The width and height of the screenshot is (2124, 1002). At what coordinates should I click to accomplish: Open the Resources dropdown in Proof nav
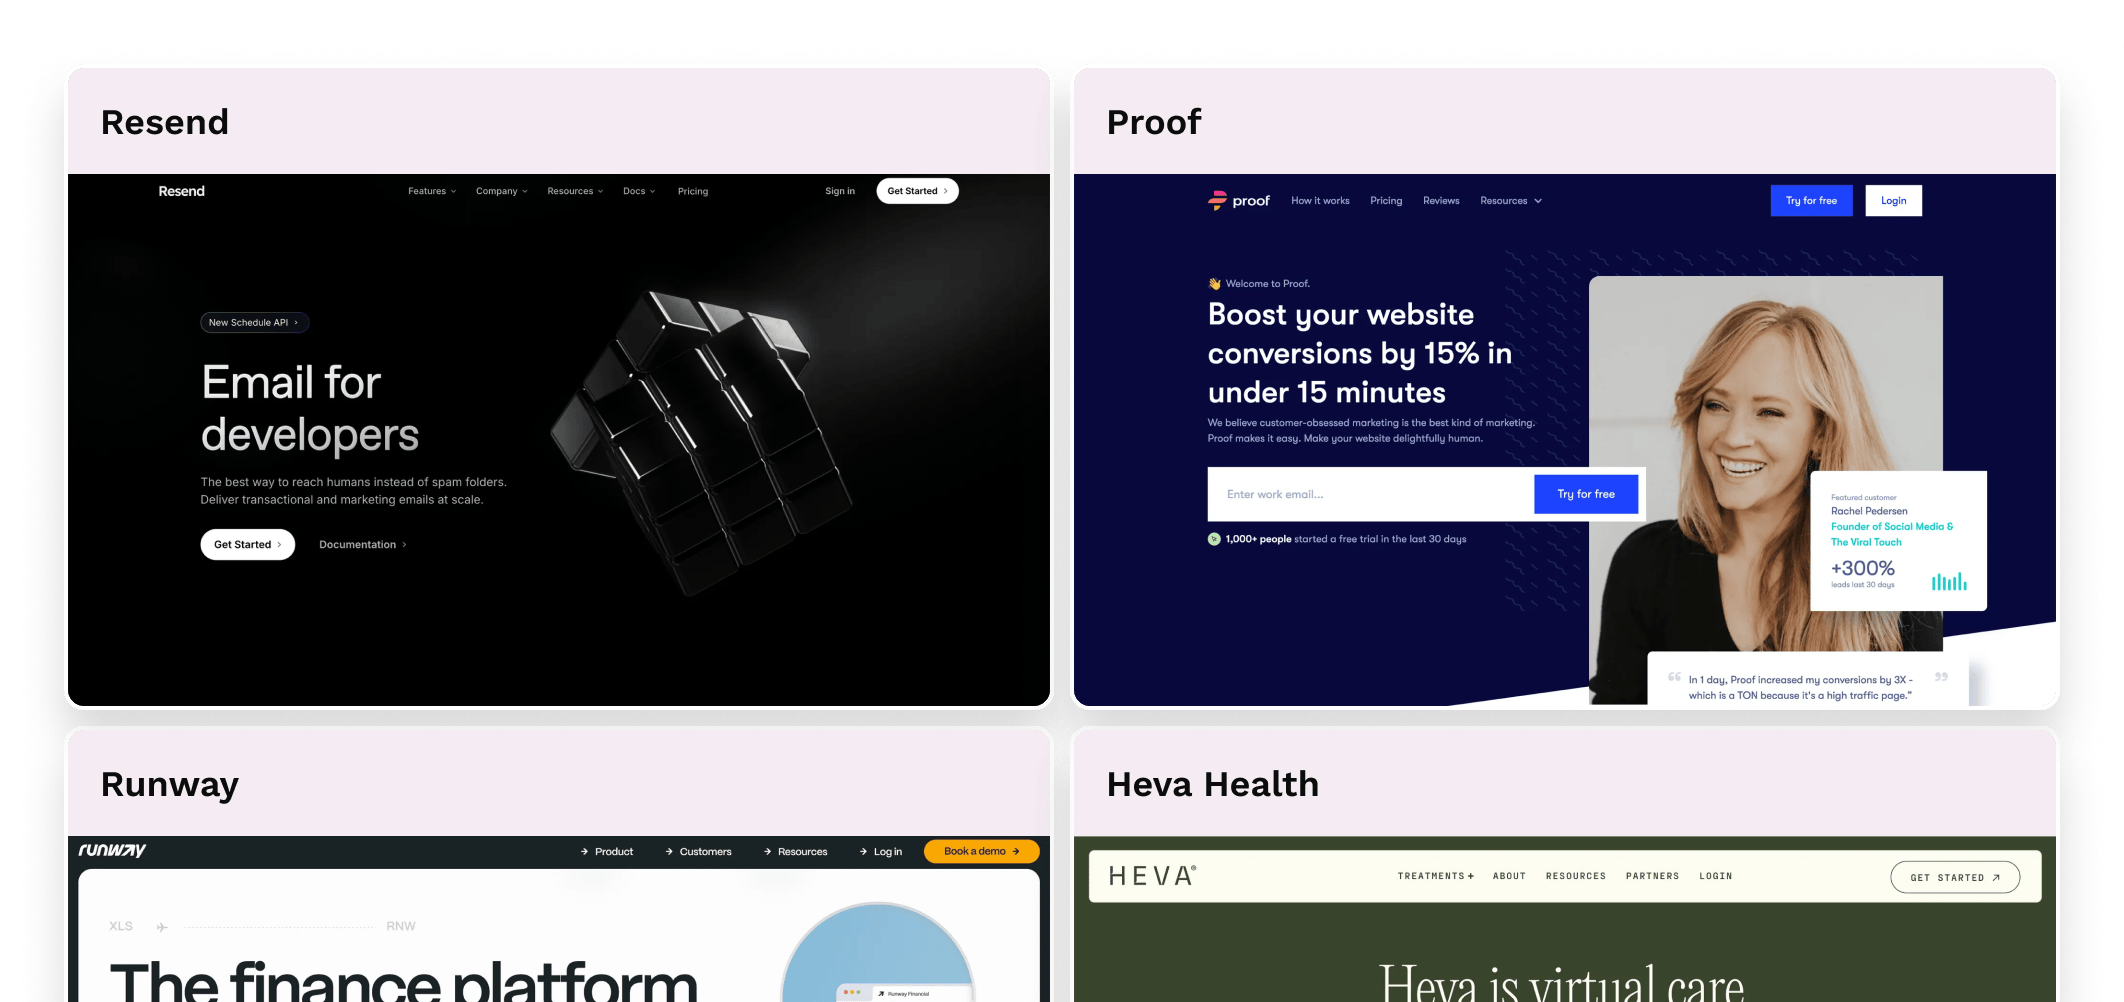(x=1511, y=201)
